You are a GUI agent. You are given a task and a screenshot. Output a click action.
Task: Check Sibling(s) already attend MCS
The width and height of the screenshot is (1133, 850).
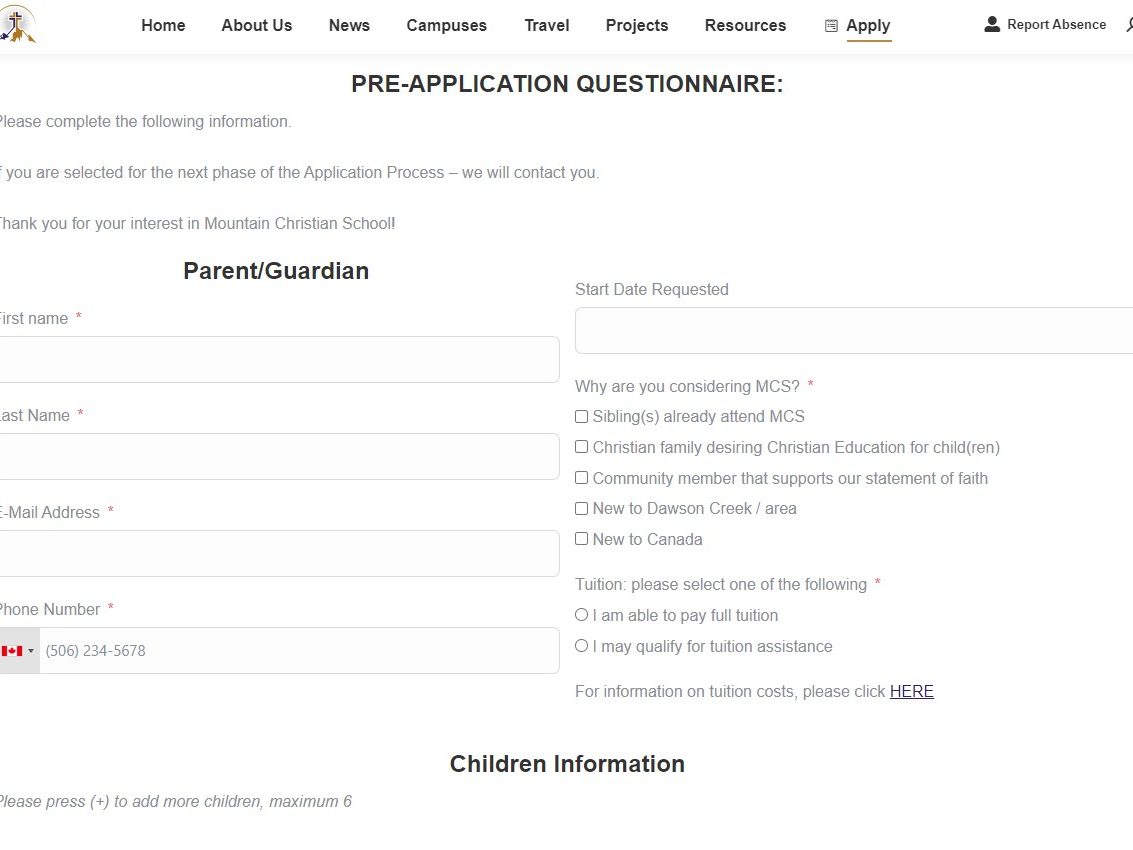pyautogui.click(x=582, y=417)
